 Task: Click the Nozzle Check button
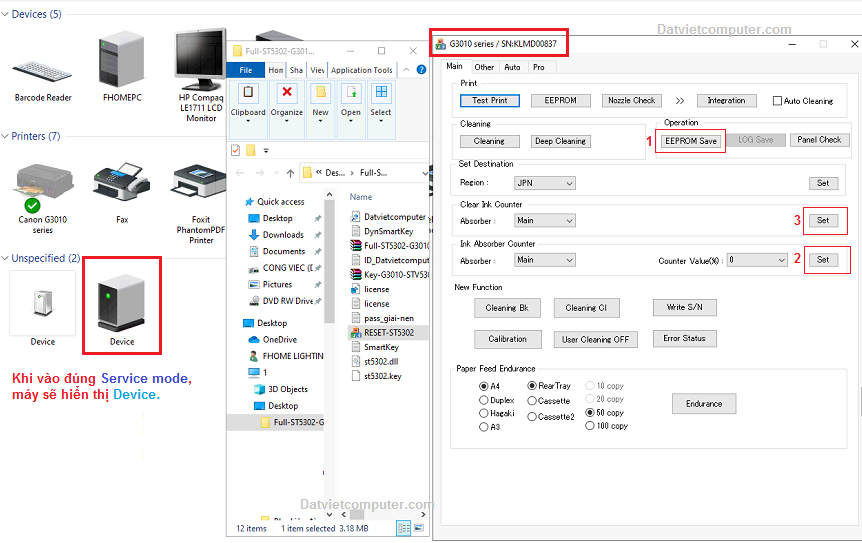(632, 101)
